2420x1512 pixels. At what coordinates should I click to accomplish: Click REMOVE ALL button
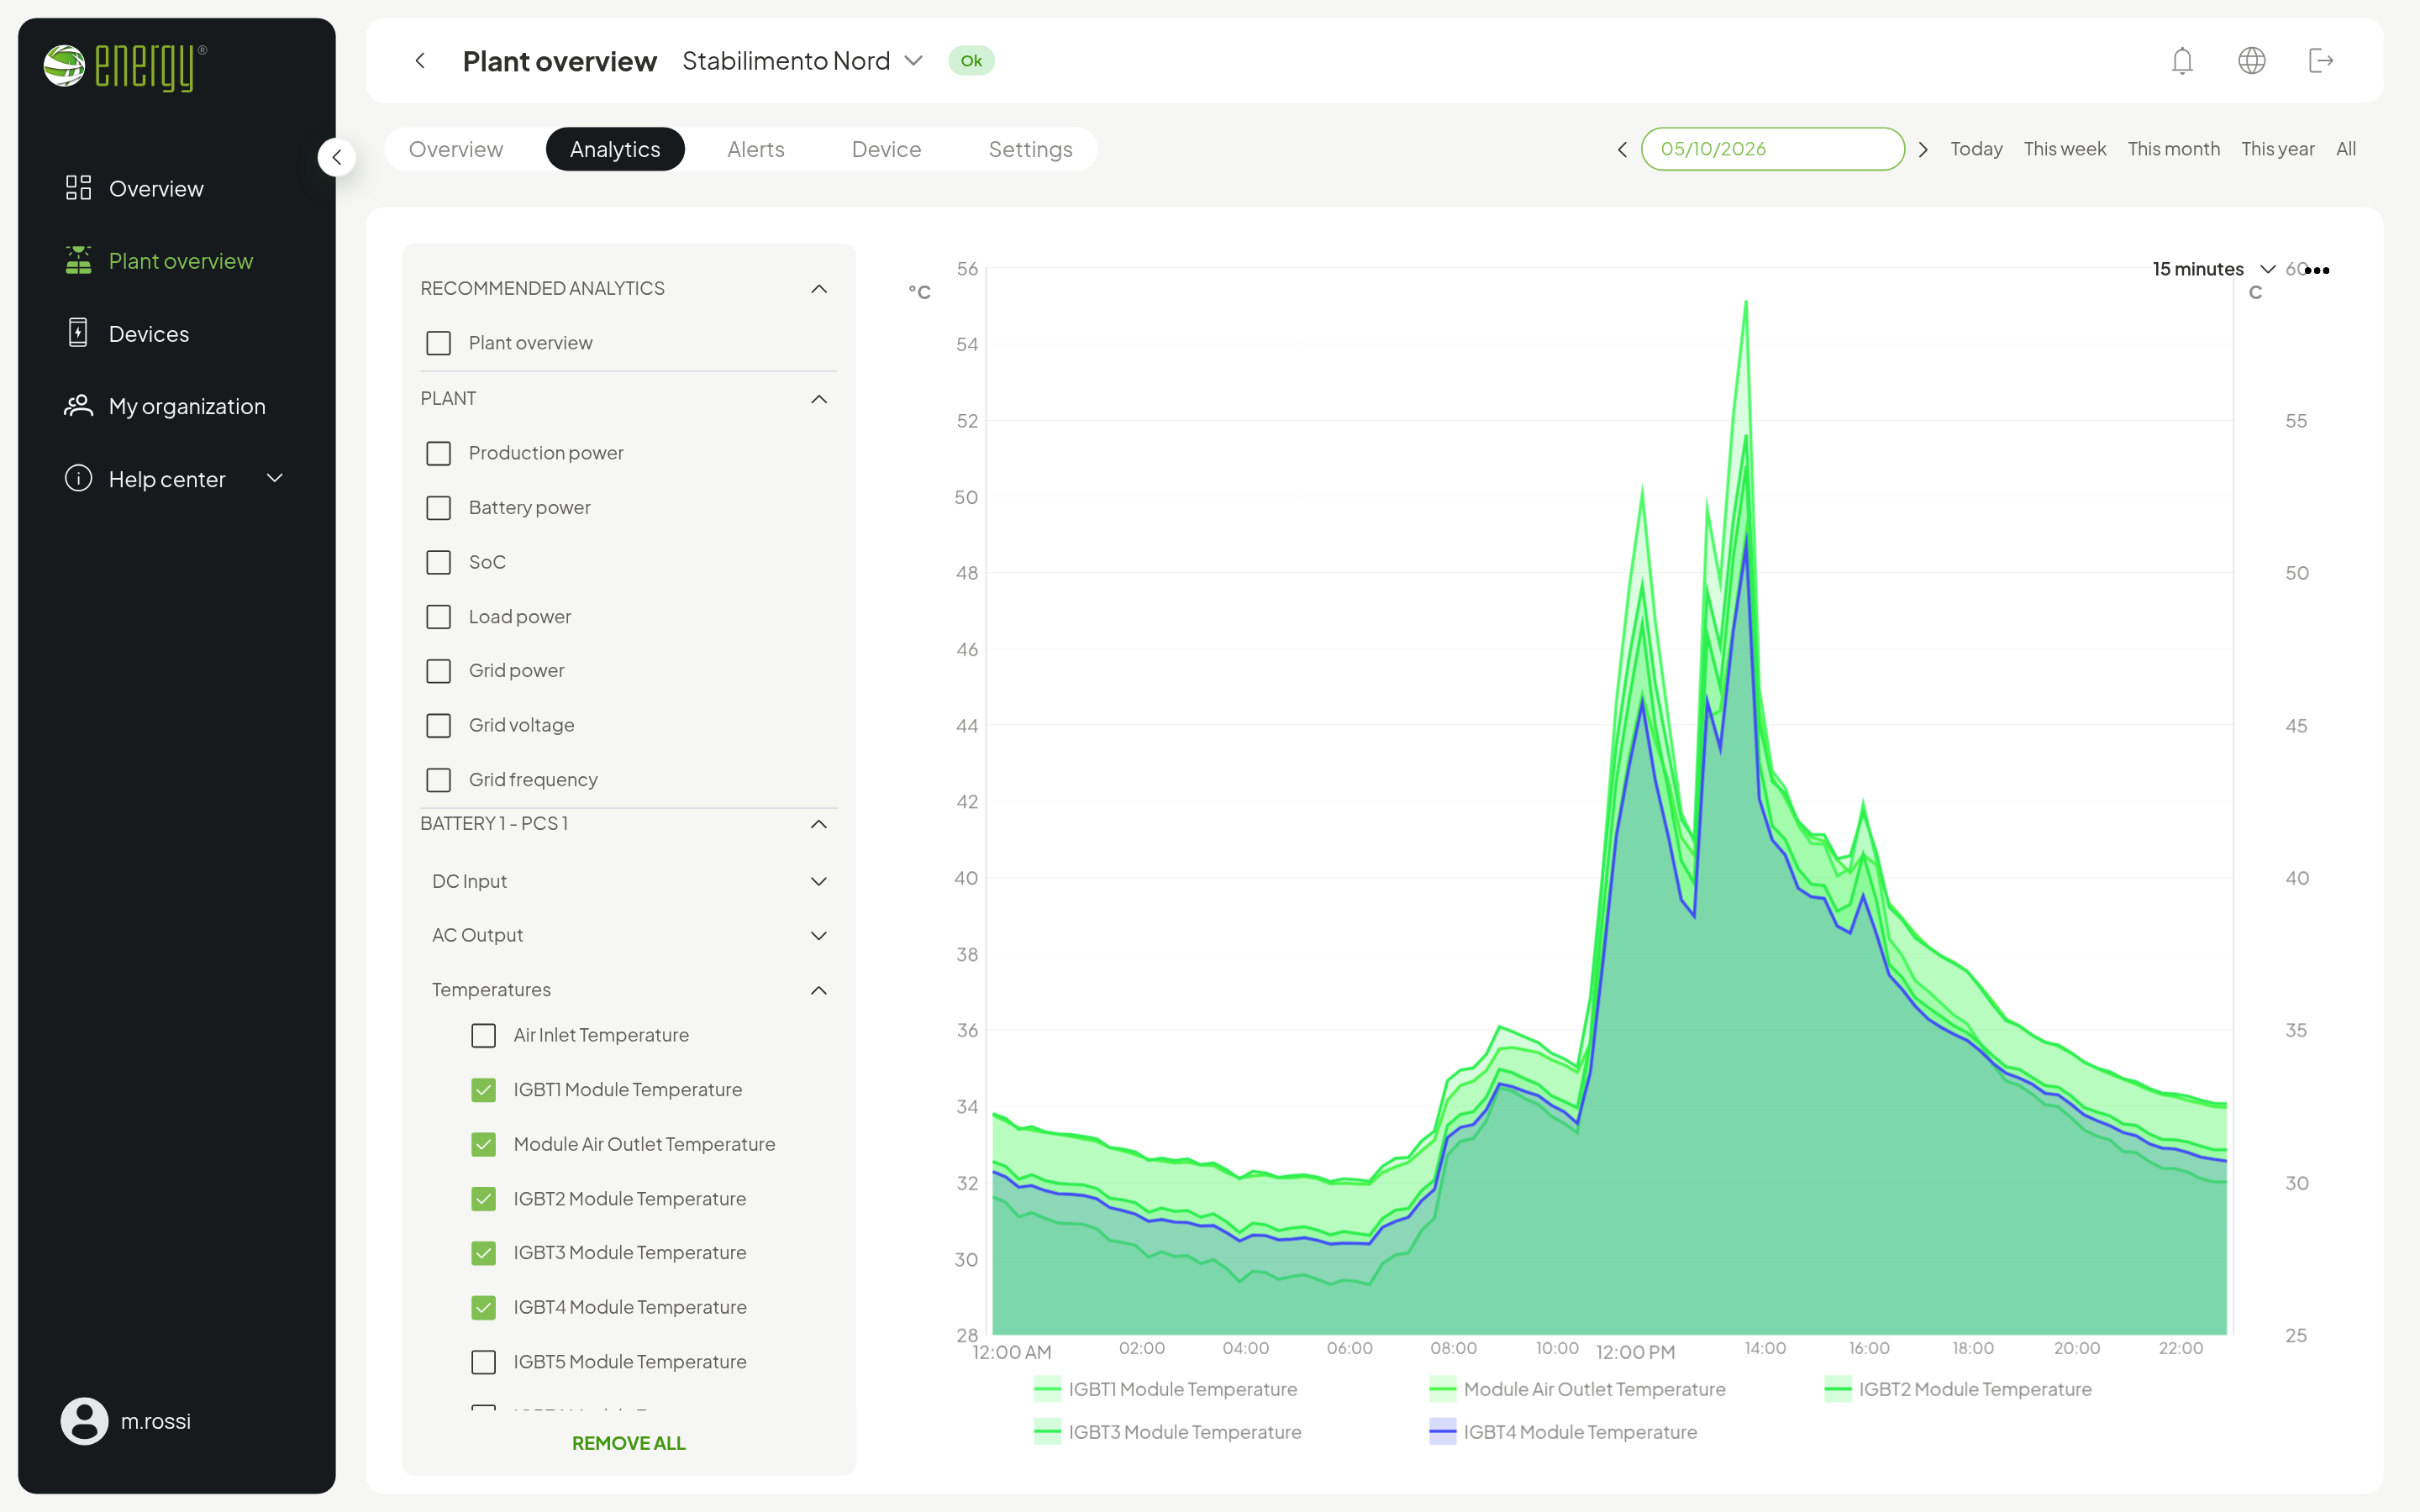[x=629, y=1443]
